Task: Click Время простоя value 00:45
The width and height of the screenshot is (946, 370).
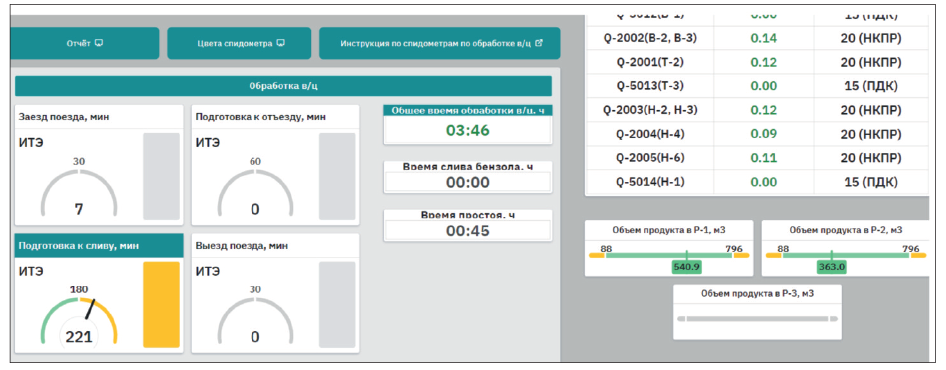Action: pos(468,230)
